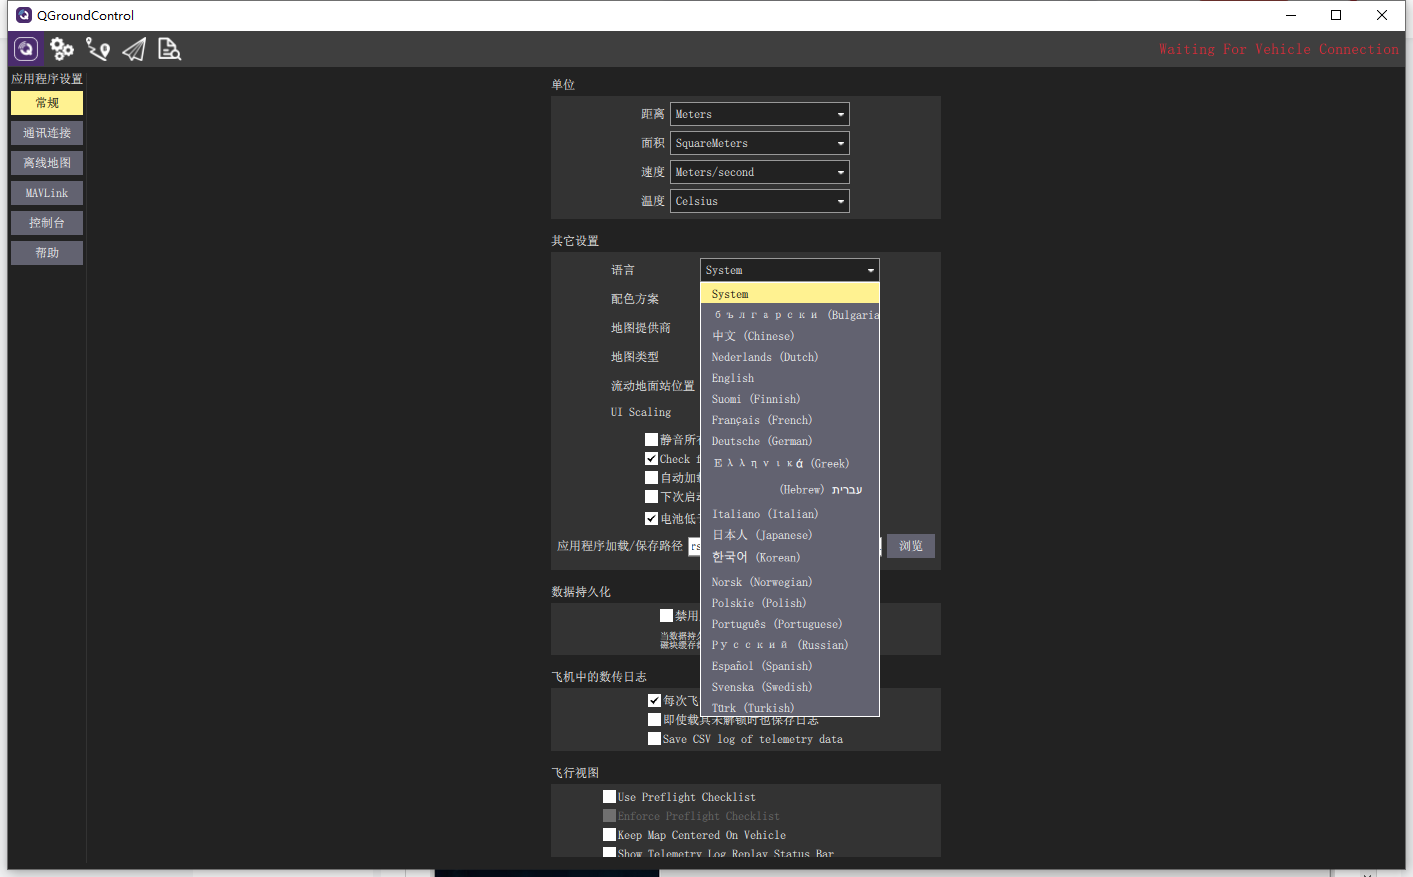The image size is (1413, 877).
Task: Minimize the QGroundControl window
Action: 1290,15
